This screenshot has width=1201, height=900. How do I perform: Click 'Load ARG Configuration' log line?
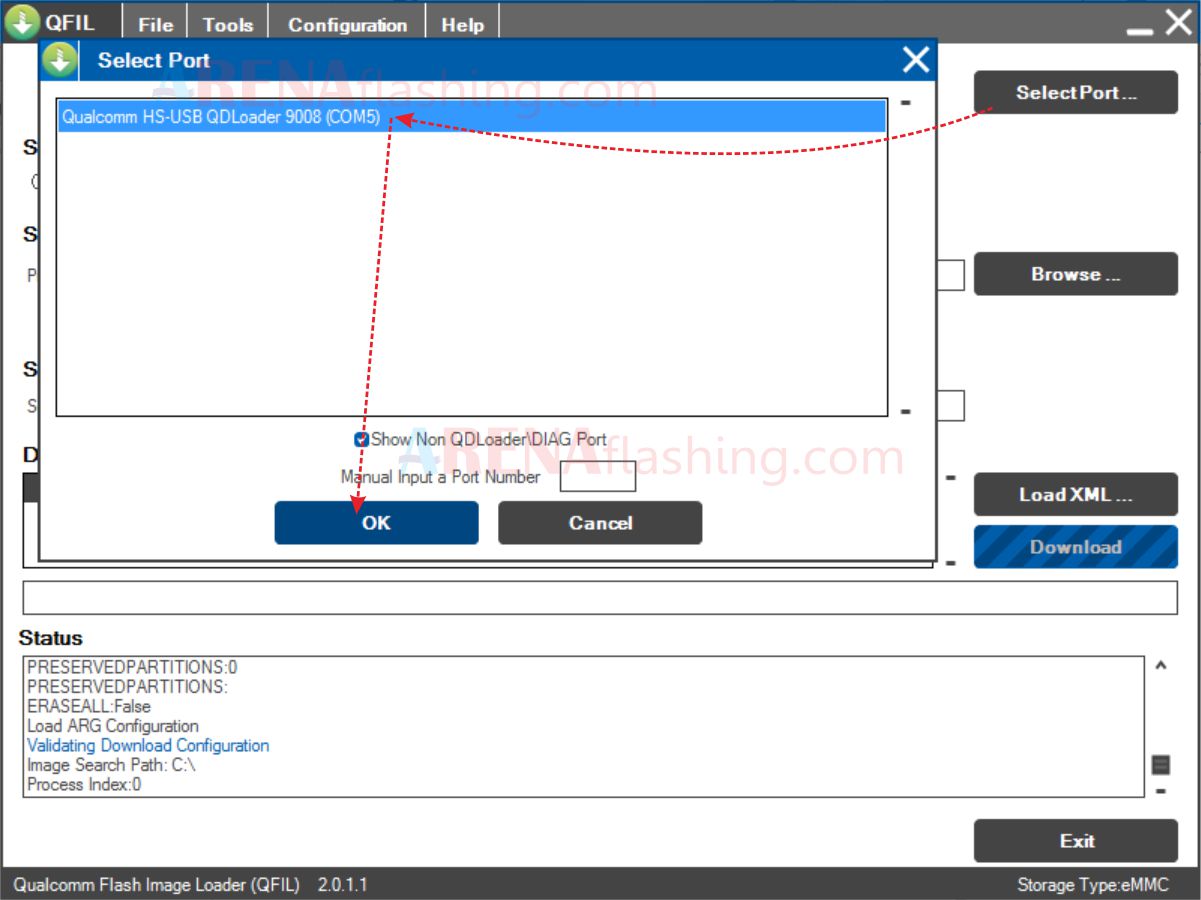(113, 726)
